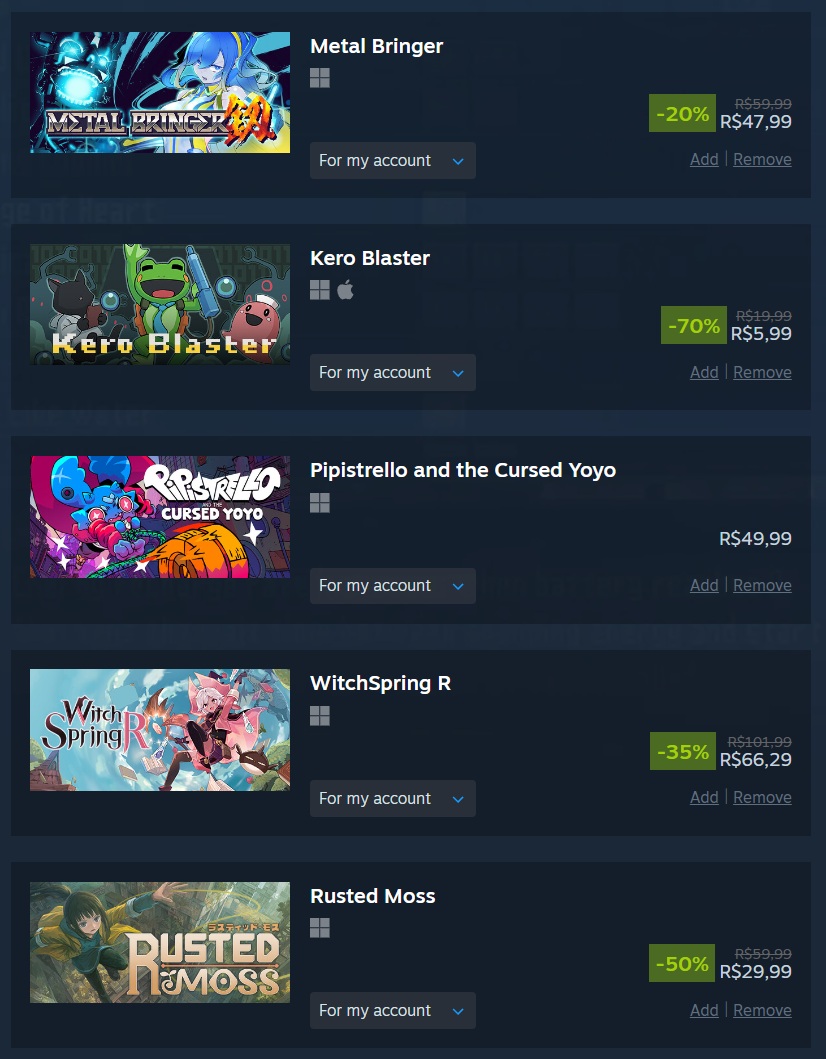Click the Apple macOS icon under Kero Blaster

(x=345, y=290)
